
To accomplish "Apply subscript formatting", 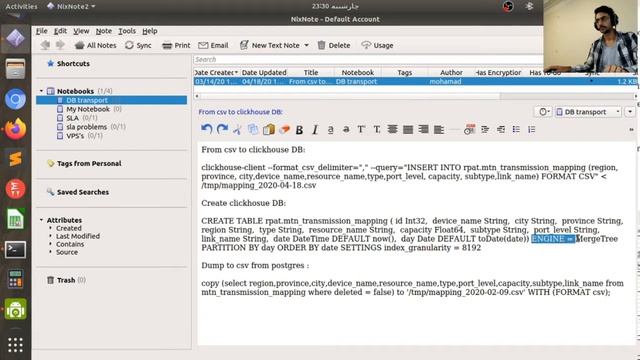I will (377, 130).
